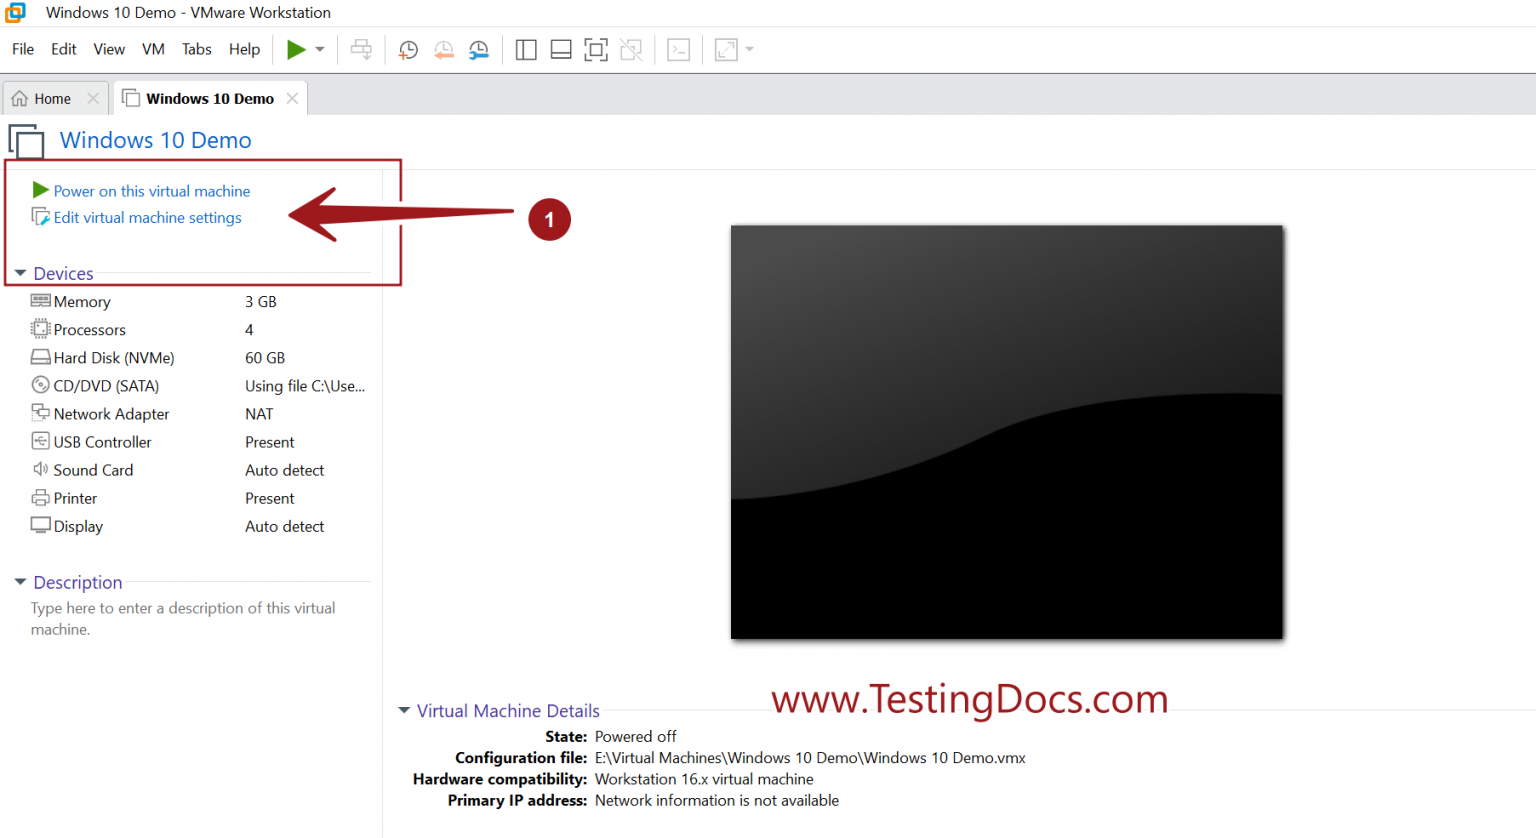
Task: Toggle the library sidebar visibility
Action: tap(525, 49)
